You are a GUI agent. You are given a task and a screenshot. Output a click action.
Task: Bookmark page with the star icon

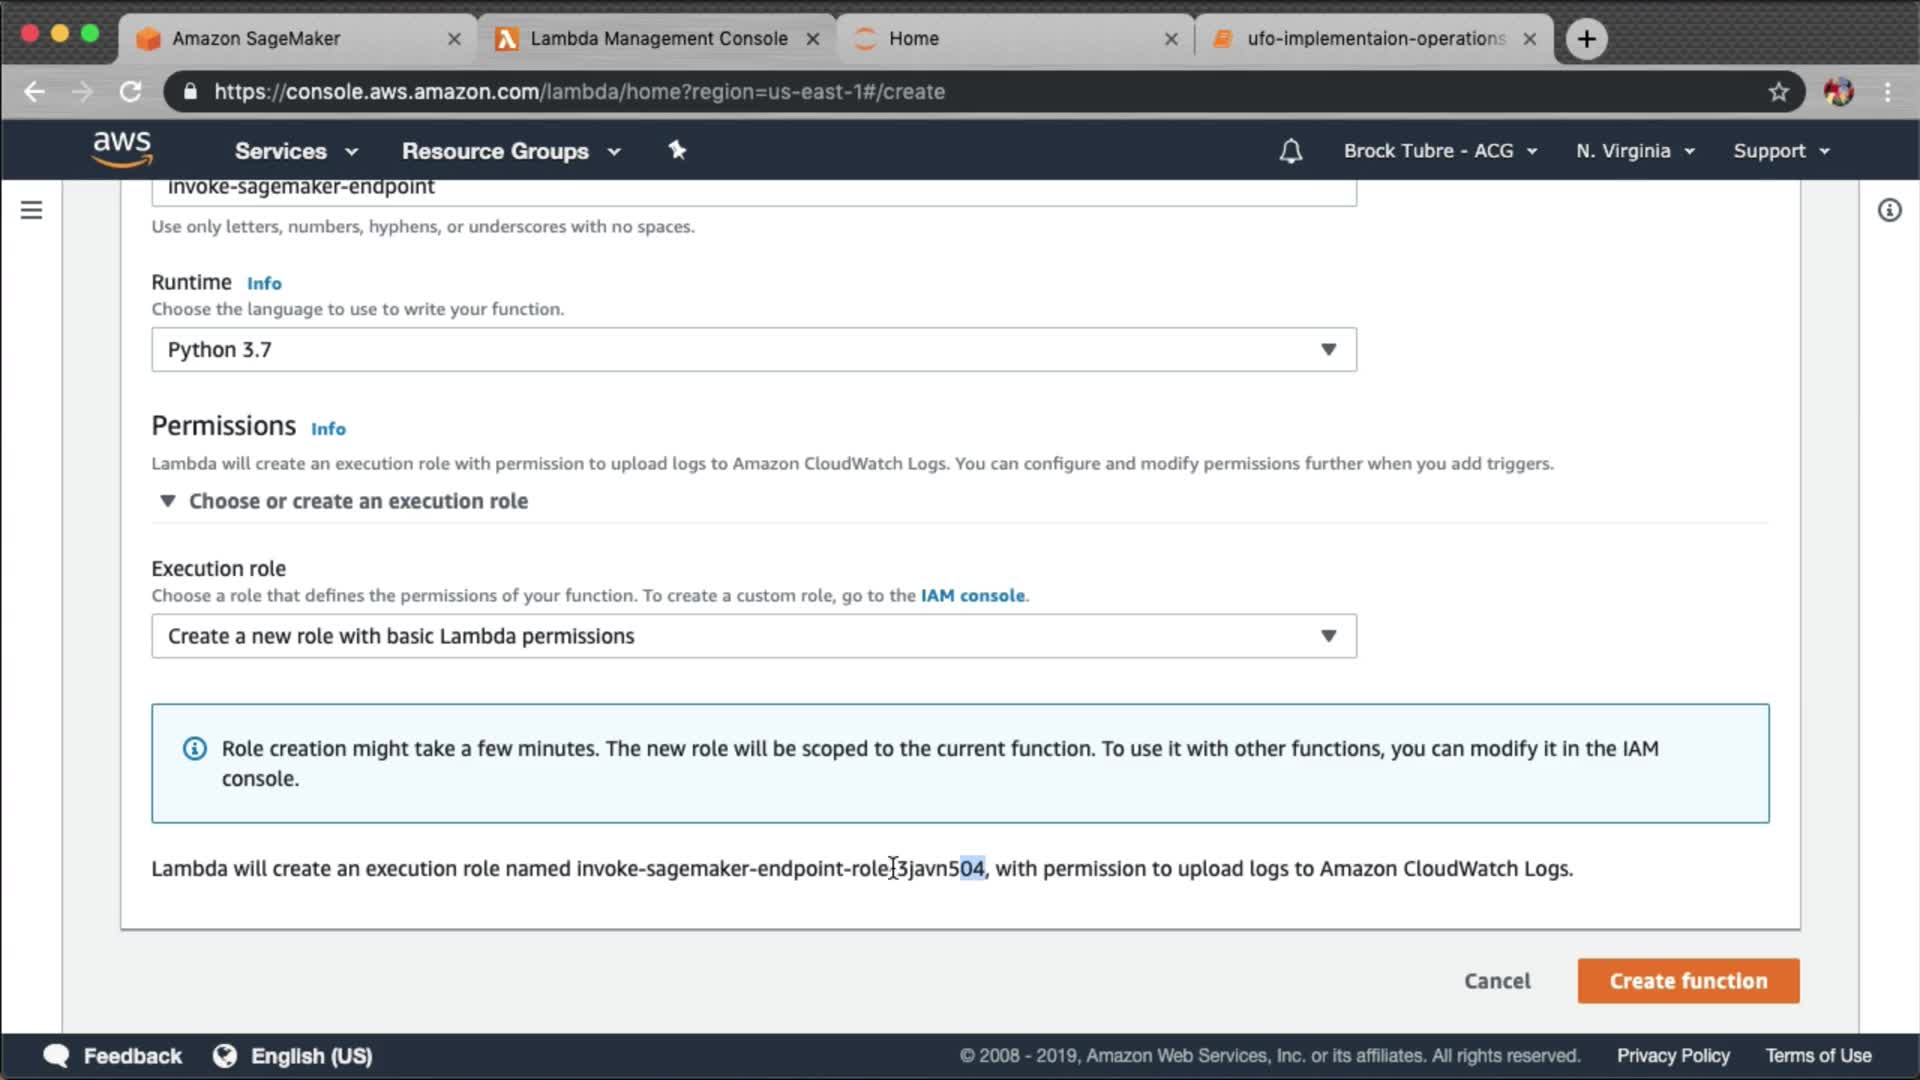pyautogui.click(x=1778, y=92)
